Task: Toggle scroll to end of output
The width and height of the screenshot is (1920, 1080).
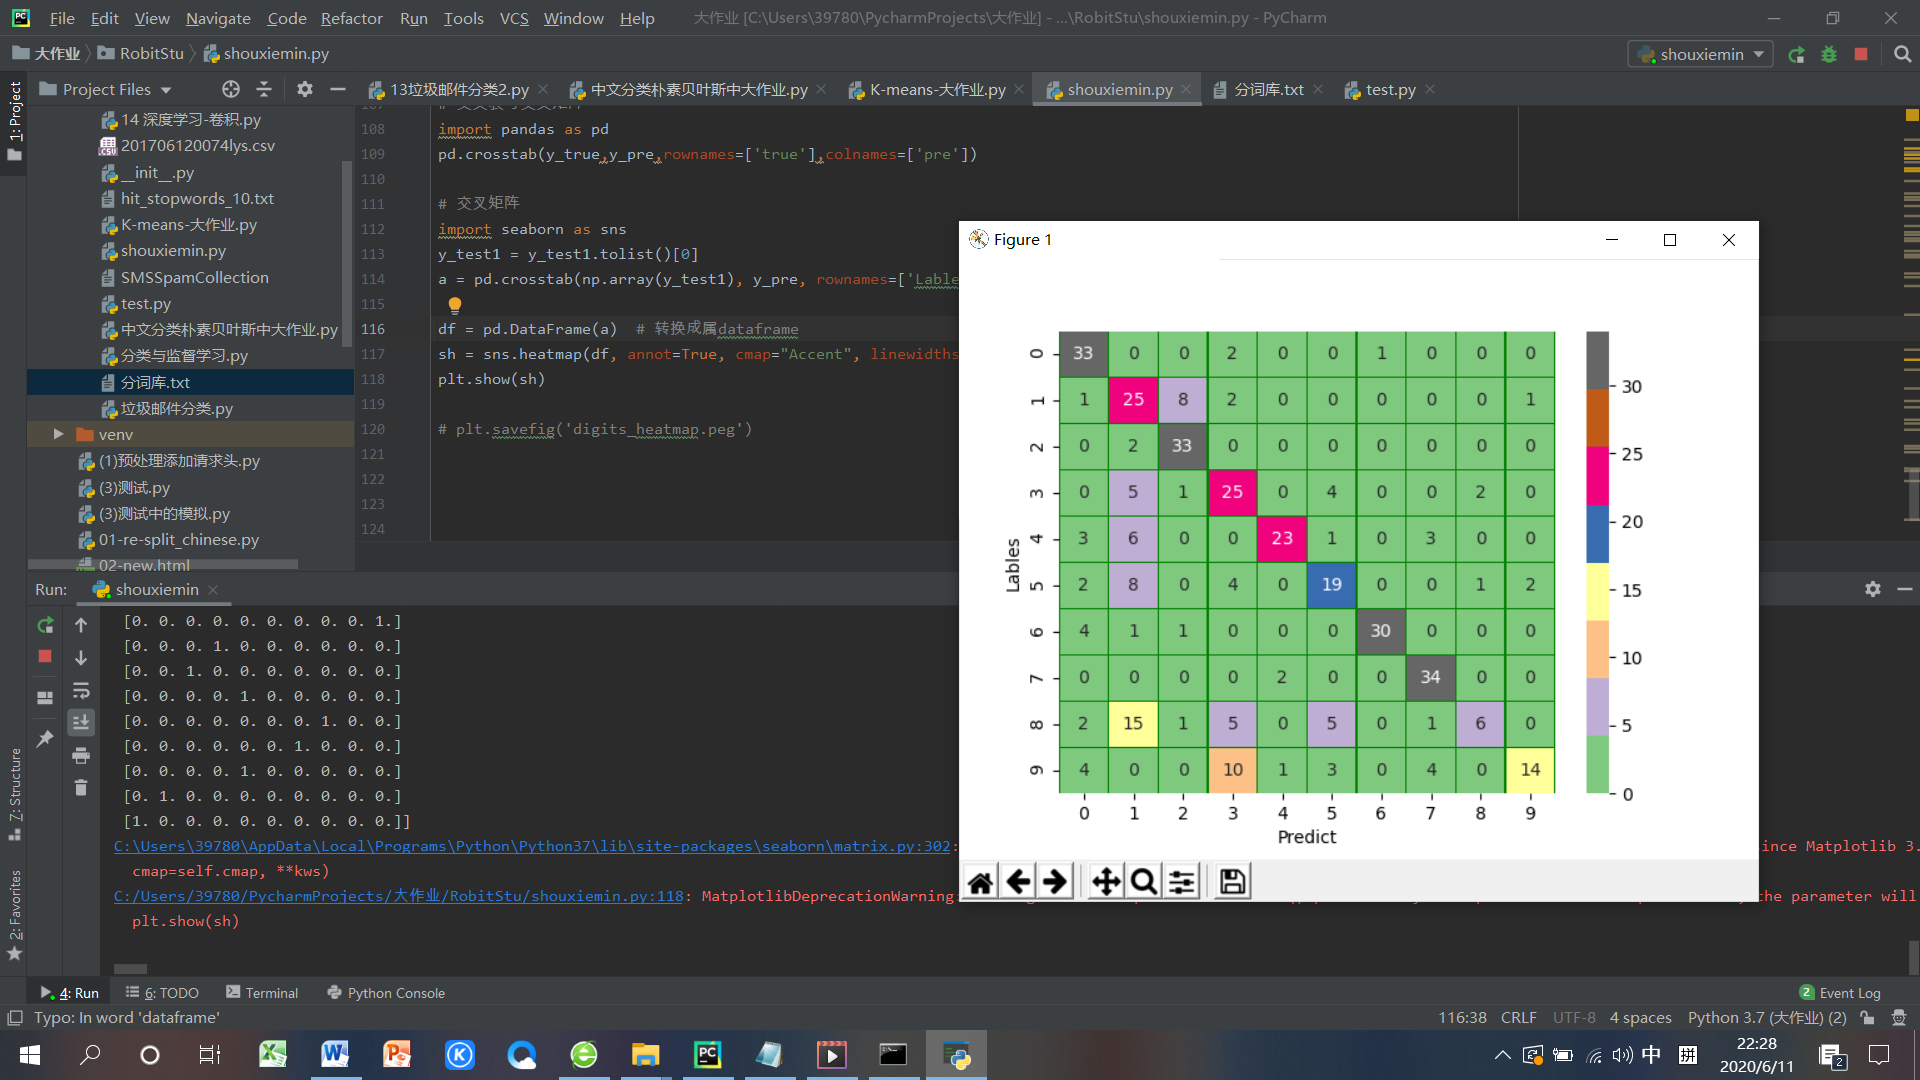Action: coord(81,722)
